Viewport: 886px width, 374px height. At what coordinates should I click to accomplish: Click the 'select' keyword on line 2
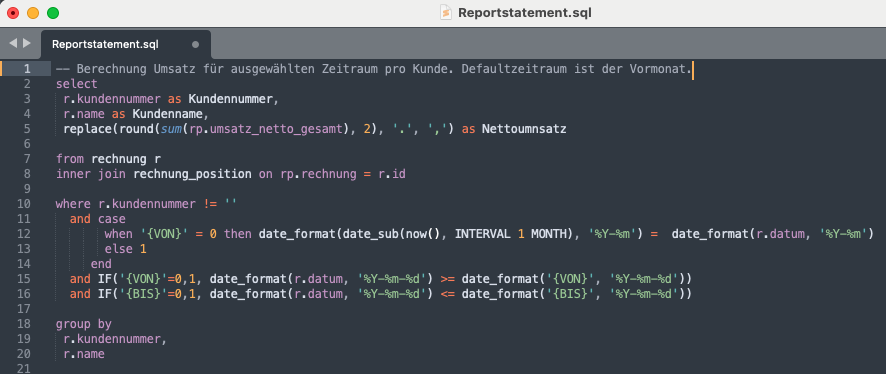tap(77, 84)
